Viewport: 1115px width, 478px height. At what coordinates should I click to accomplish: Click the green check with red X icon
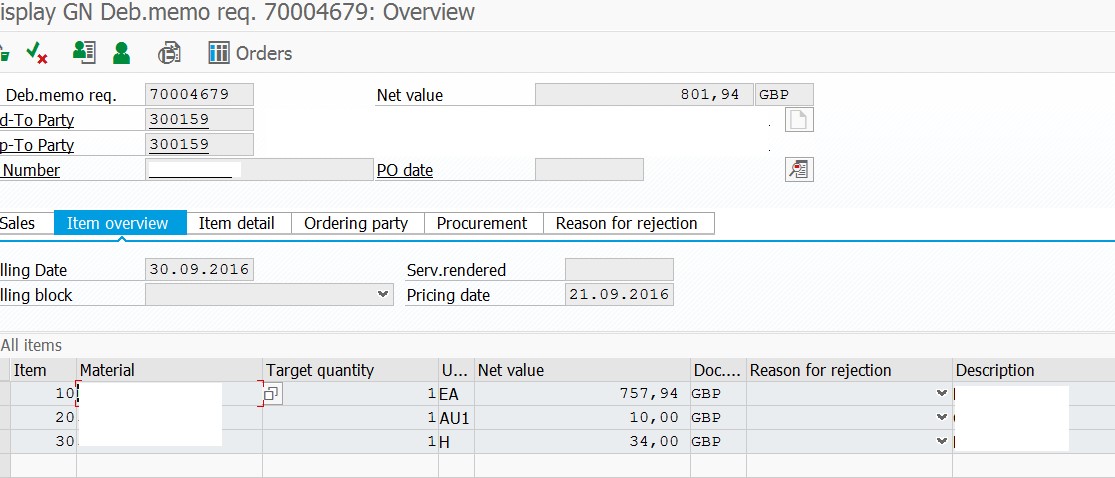37,53
